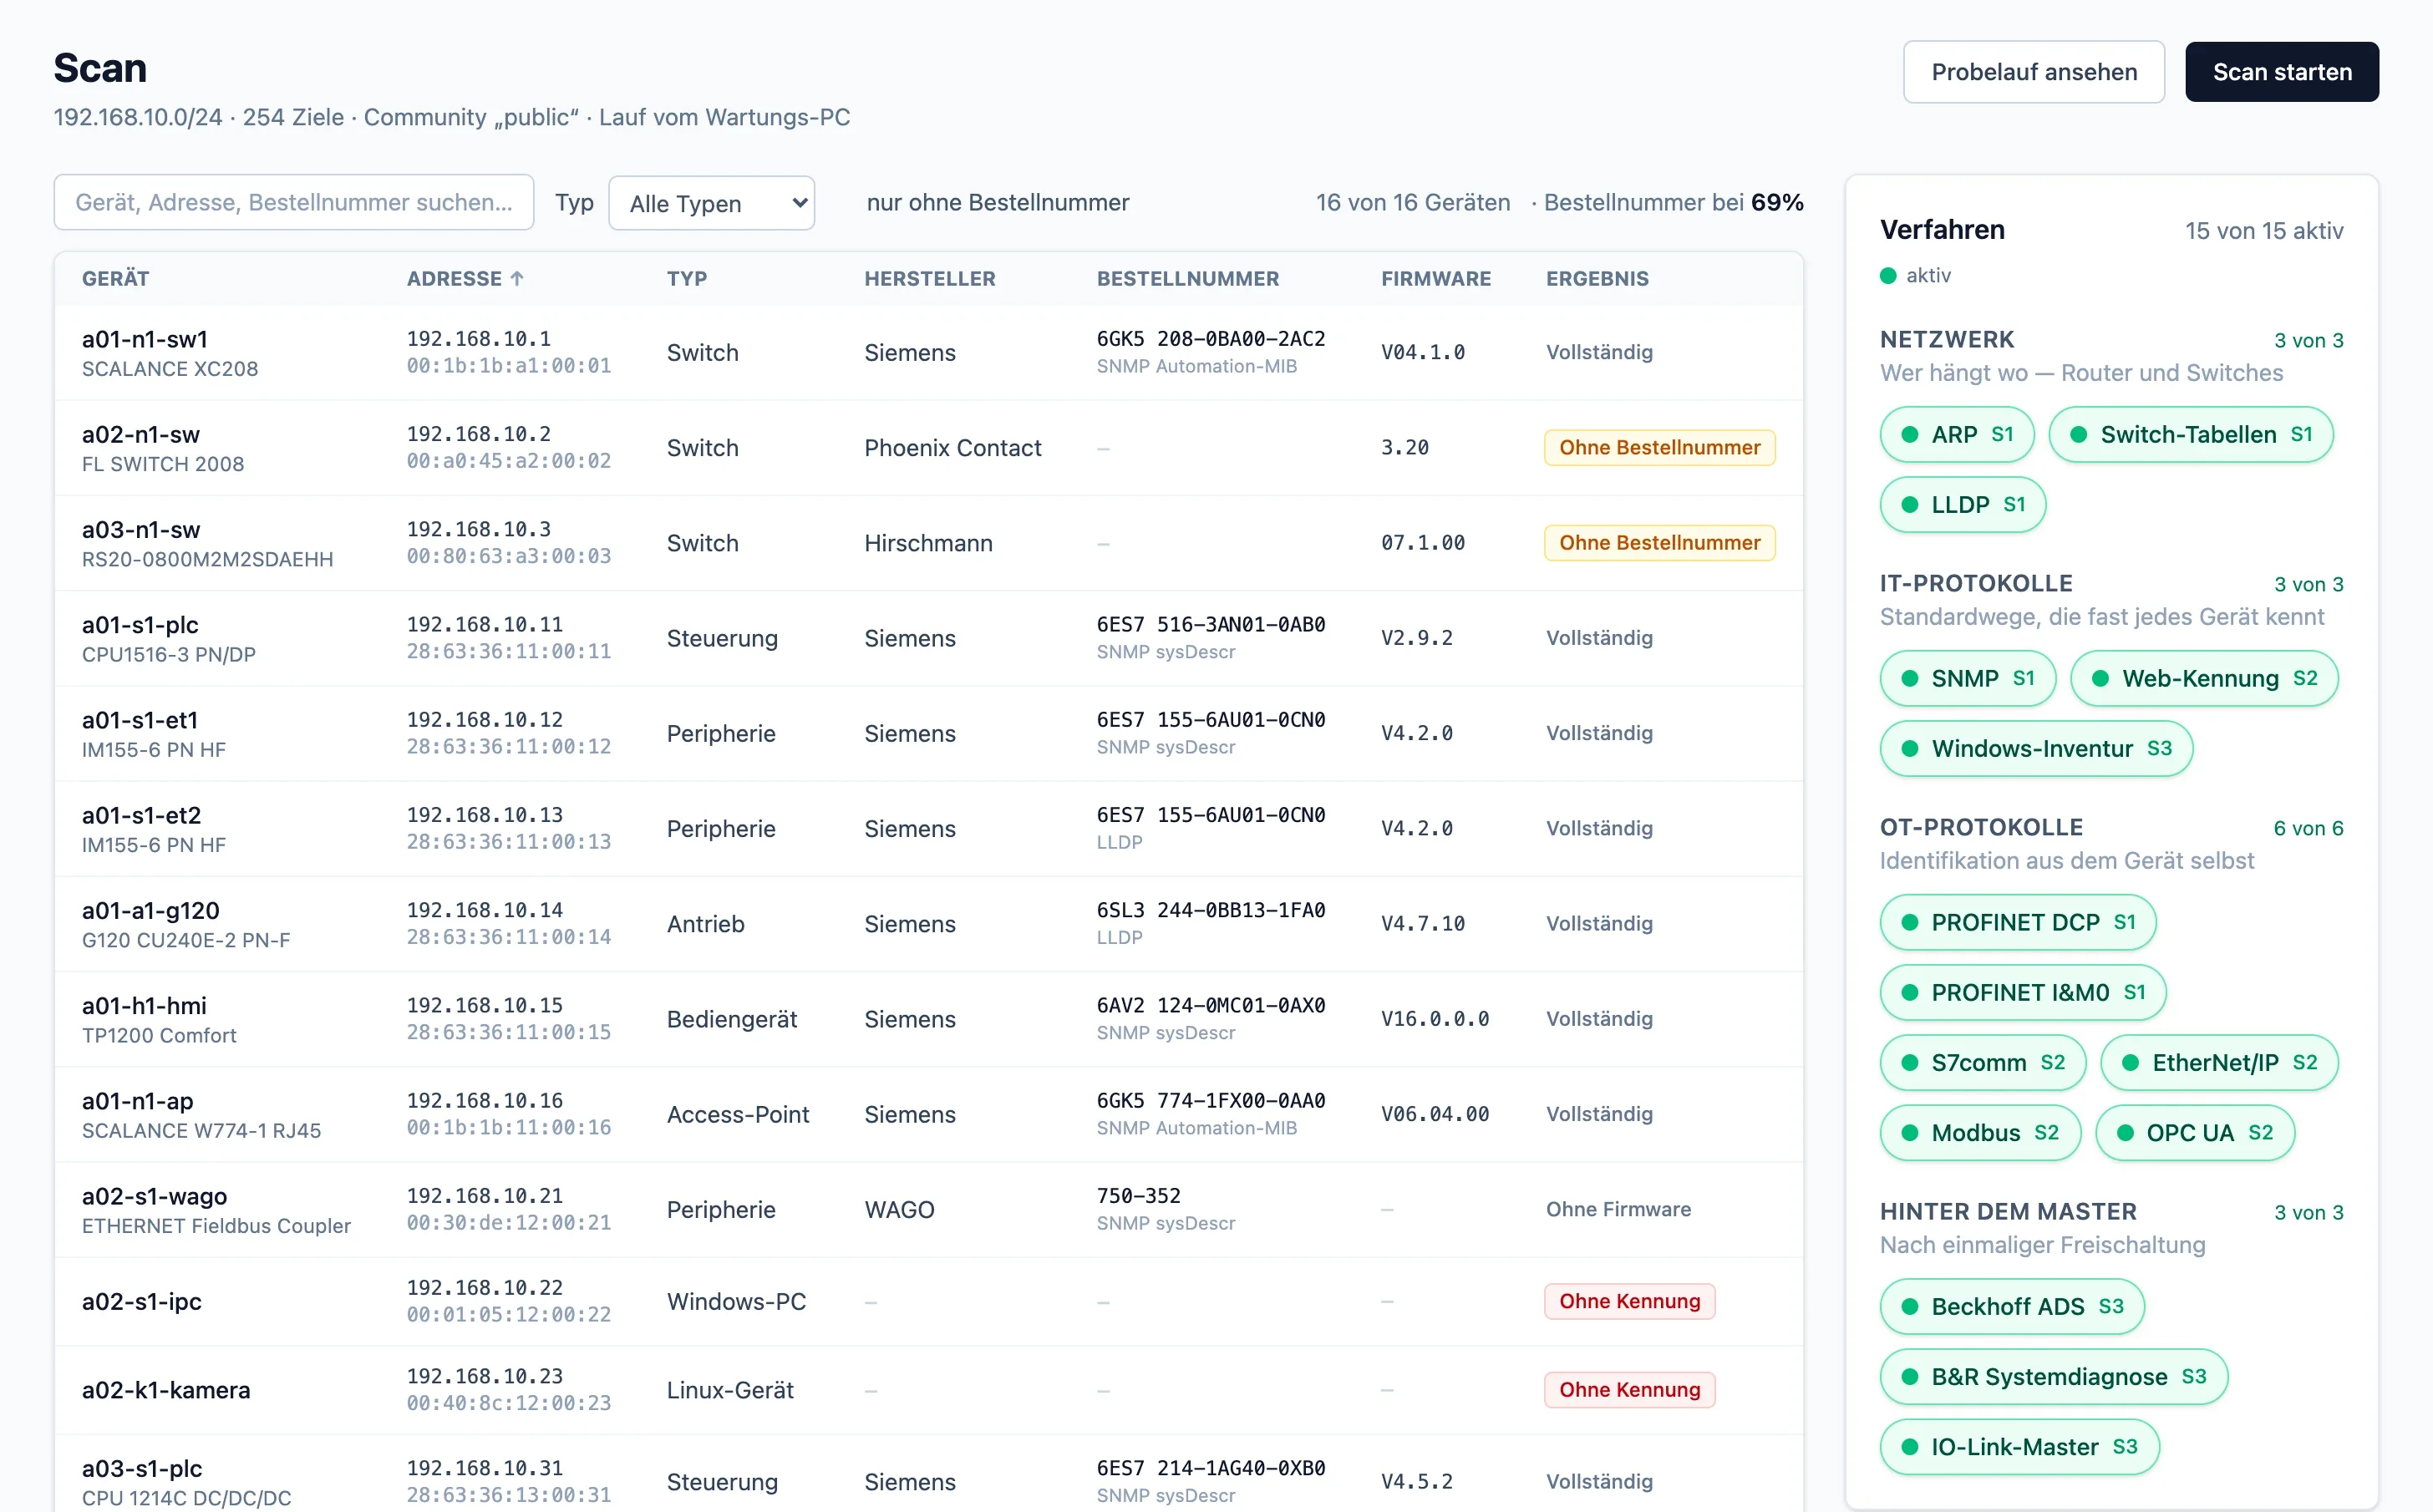Viewport: 2433px width, 1512px height.
Task: Click address 192.168.10.12
Action: (x=484, y=719)
